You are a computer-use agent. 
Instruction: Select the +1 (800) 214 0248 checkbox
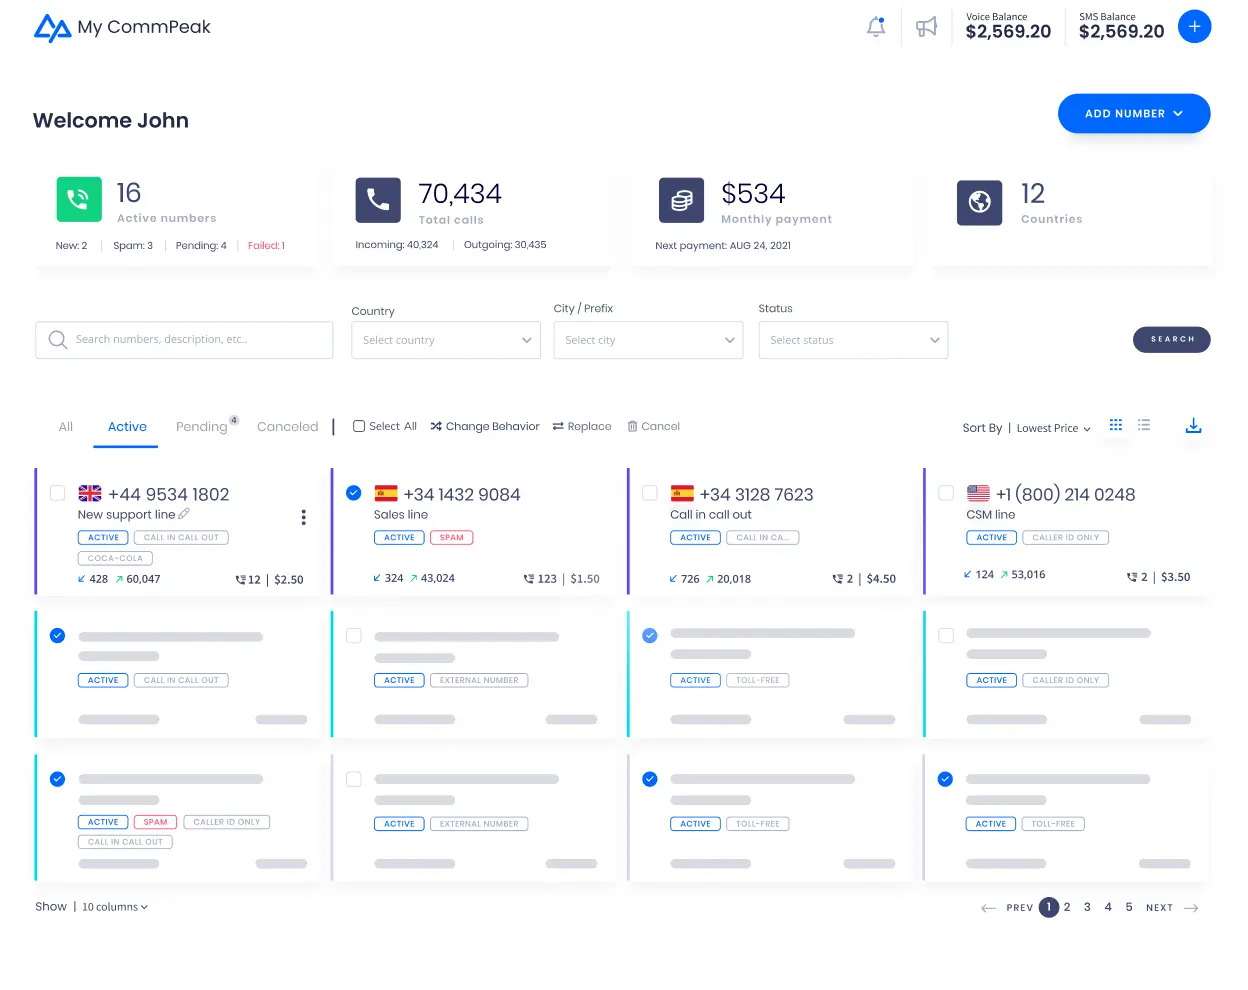(x=946, y=493)
